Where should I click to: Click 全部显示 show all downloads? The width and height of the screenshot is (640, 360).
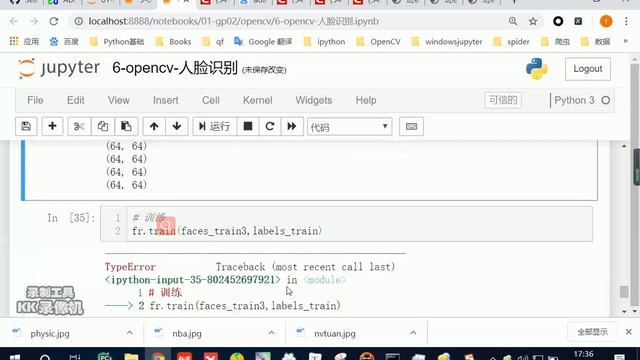pos(592,332)
